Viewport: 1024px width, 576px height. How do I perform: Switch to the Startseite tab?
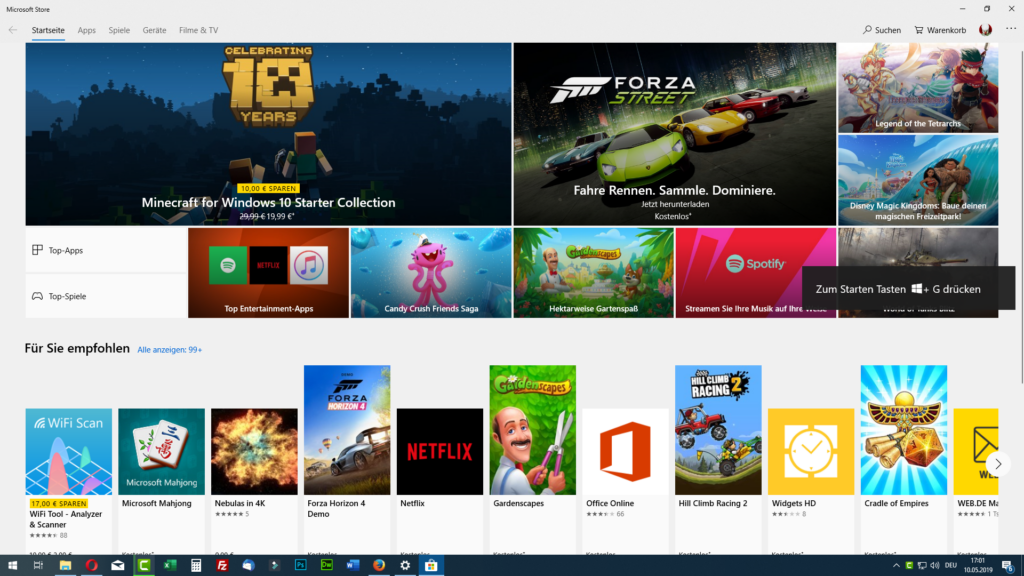pos(48,30)
